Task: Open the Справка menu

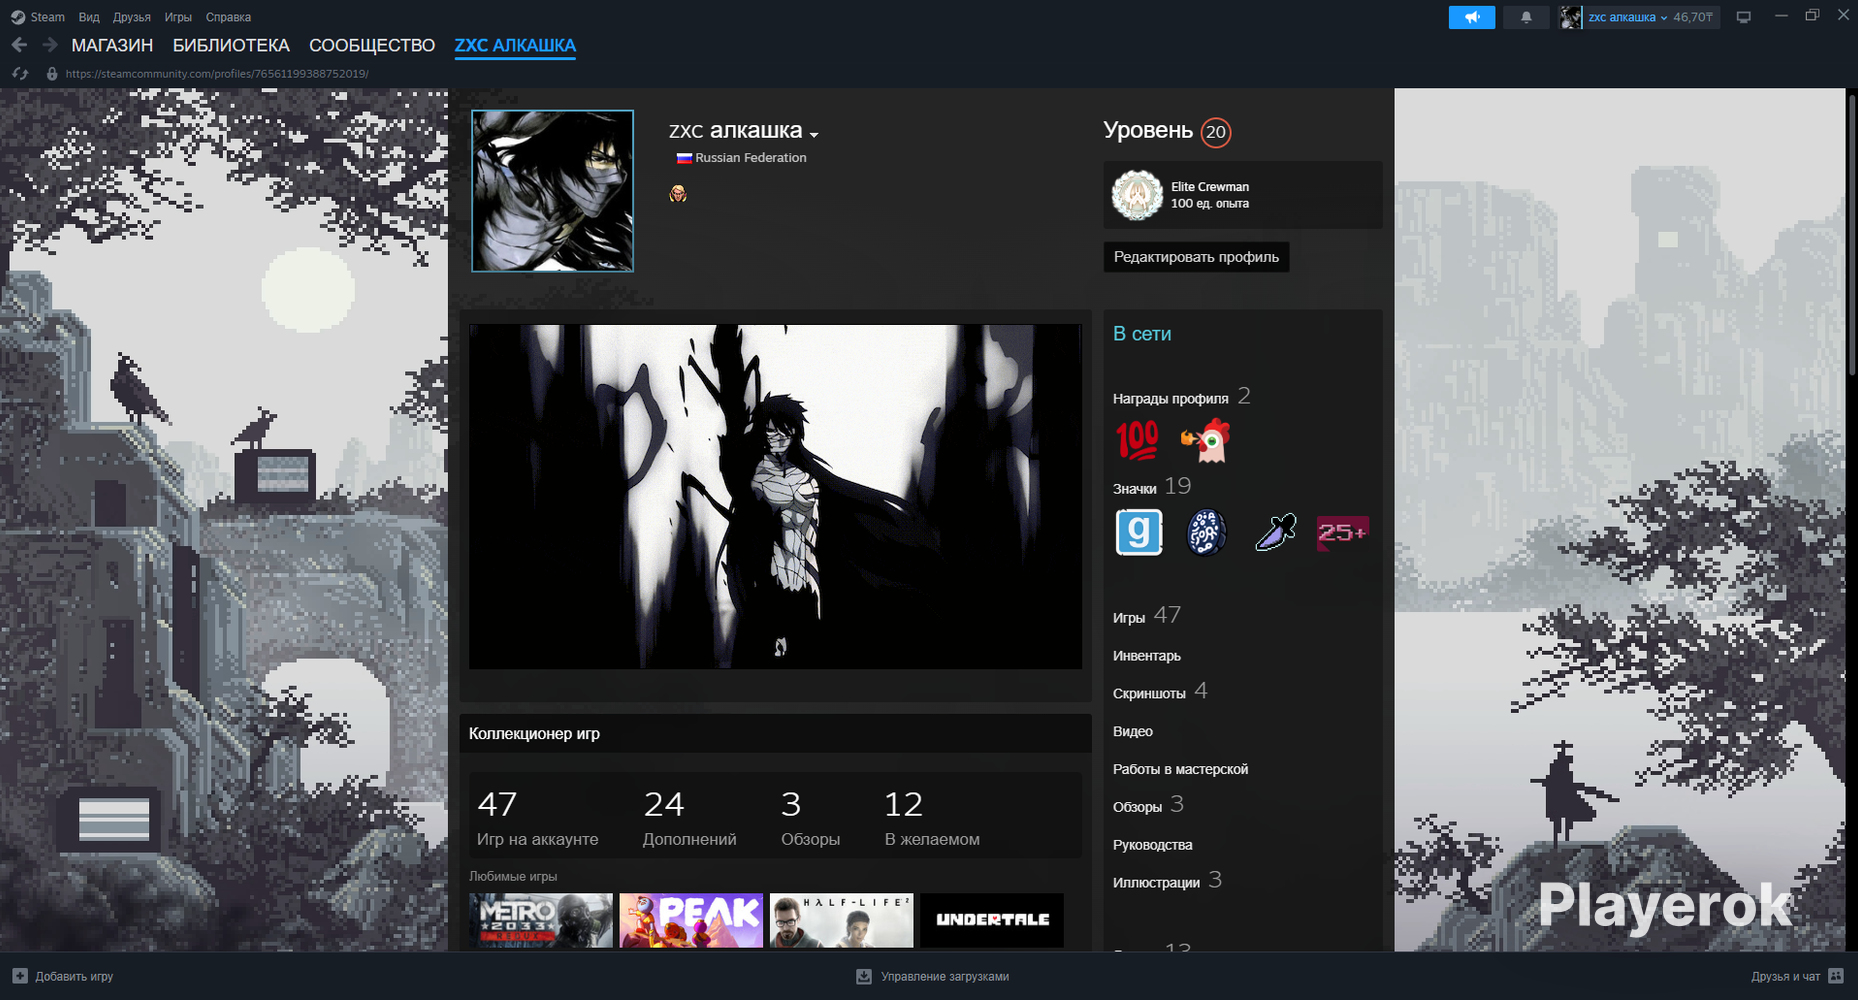Action: 228,17
